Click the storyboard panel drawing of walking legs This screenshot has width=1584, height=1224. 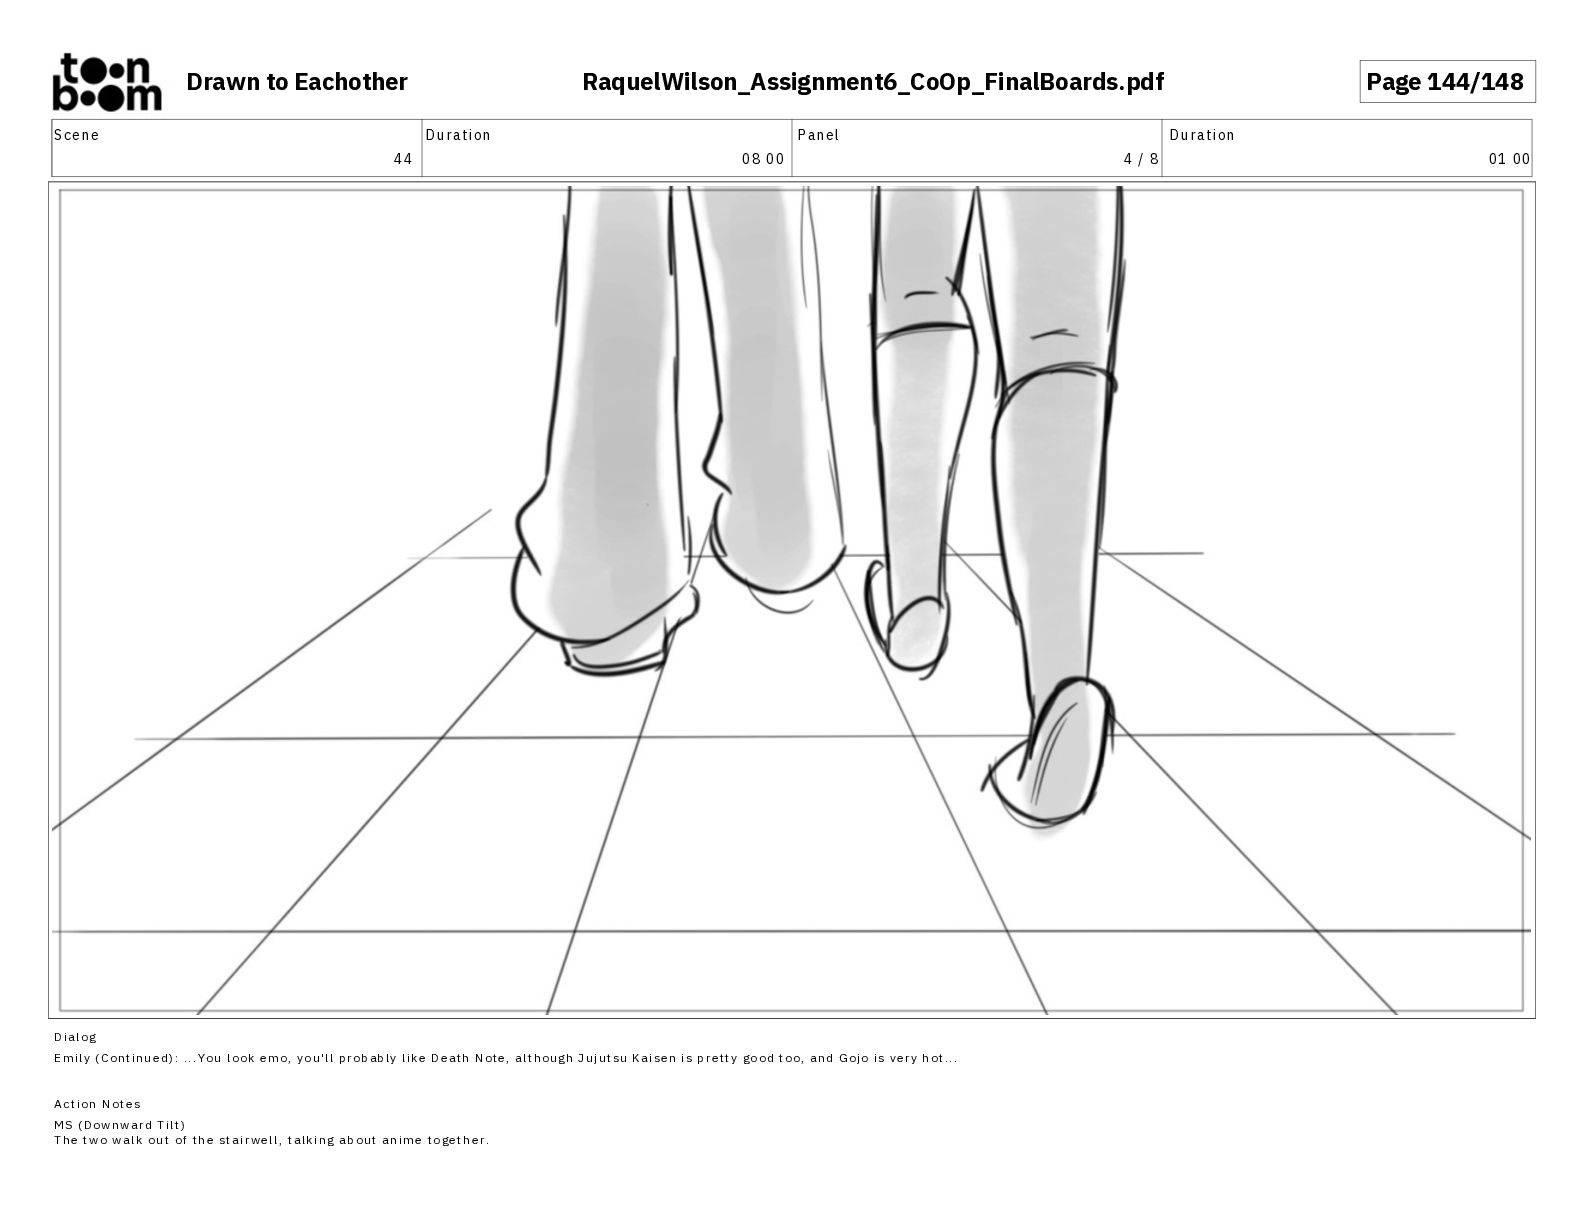[x=792, y=600]
